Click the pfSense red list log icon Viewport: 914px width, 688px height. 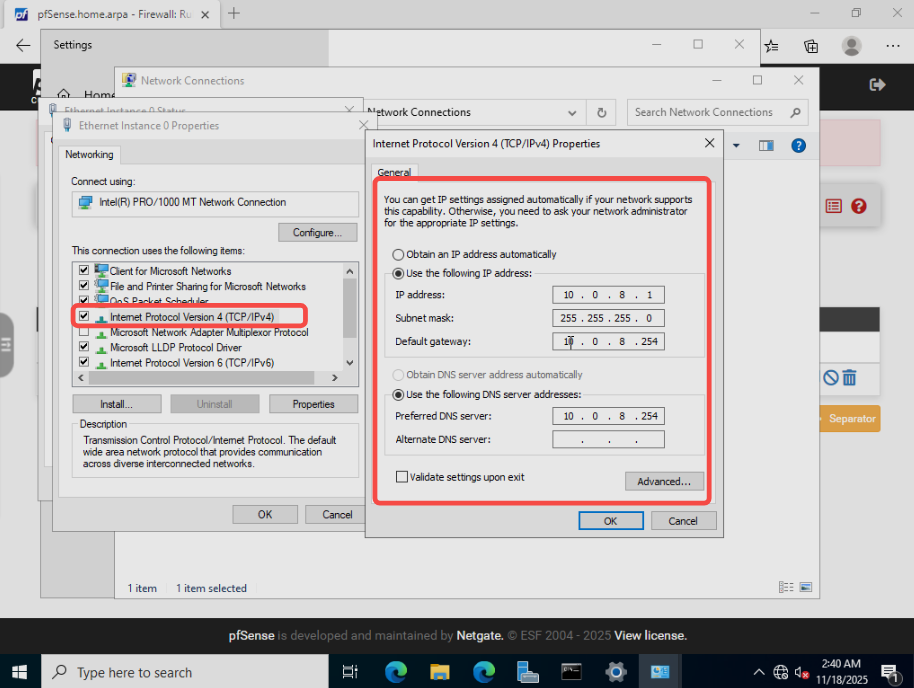[834, 206]
